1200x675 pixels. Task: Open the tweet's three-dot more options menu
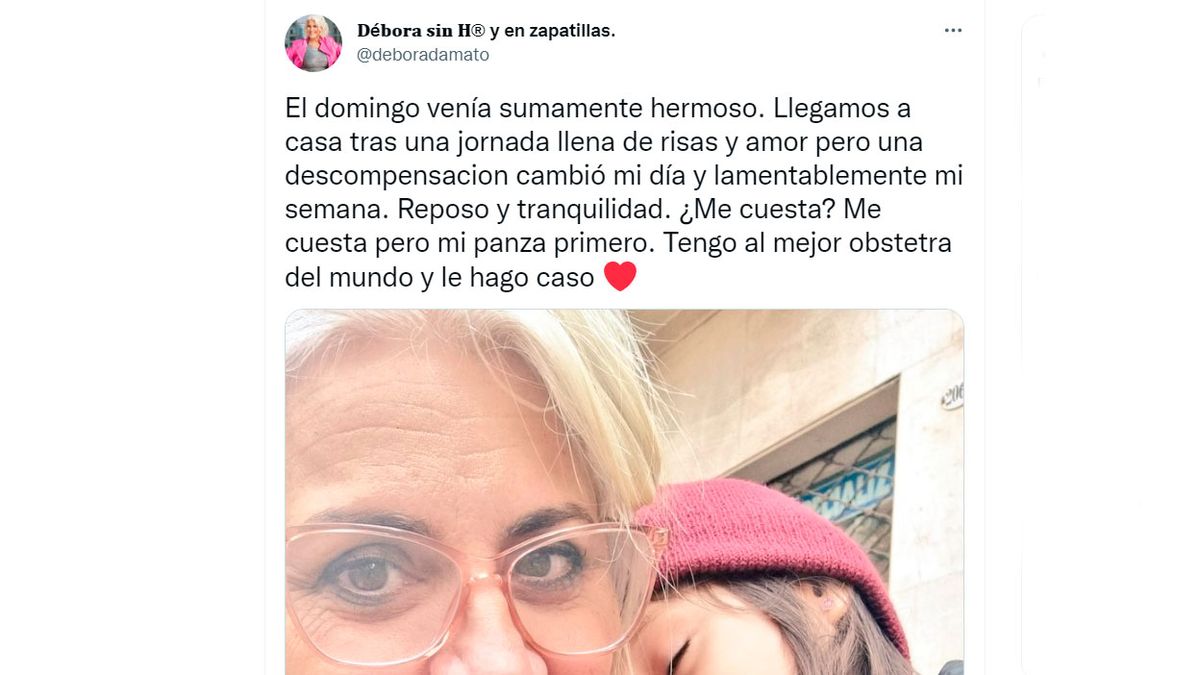tap(953, 31)
